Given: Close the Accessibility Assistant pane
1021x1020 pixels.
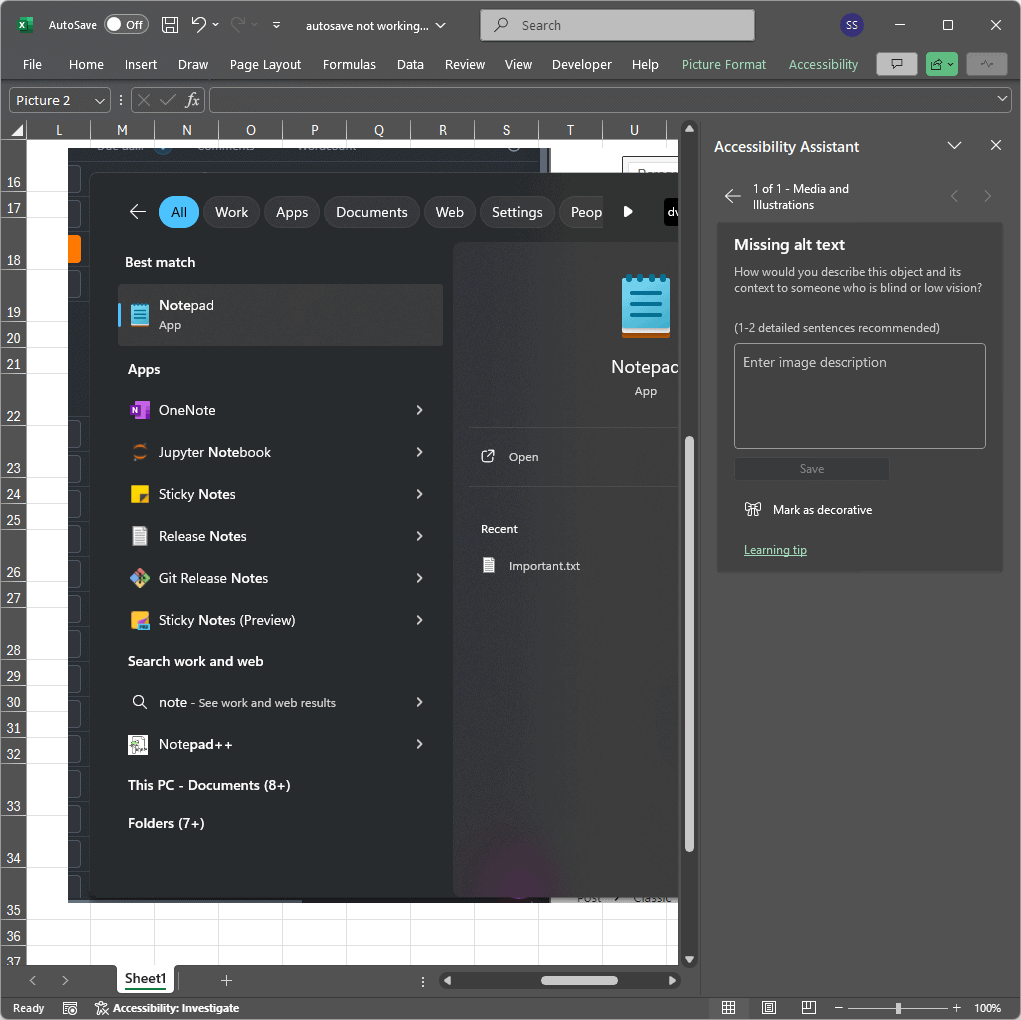Looking at the screenshot, I should (996, 145).
